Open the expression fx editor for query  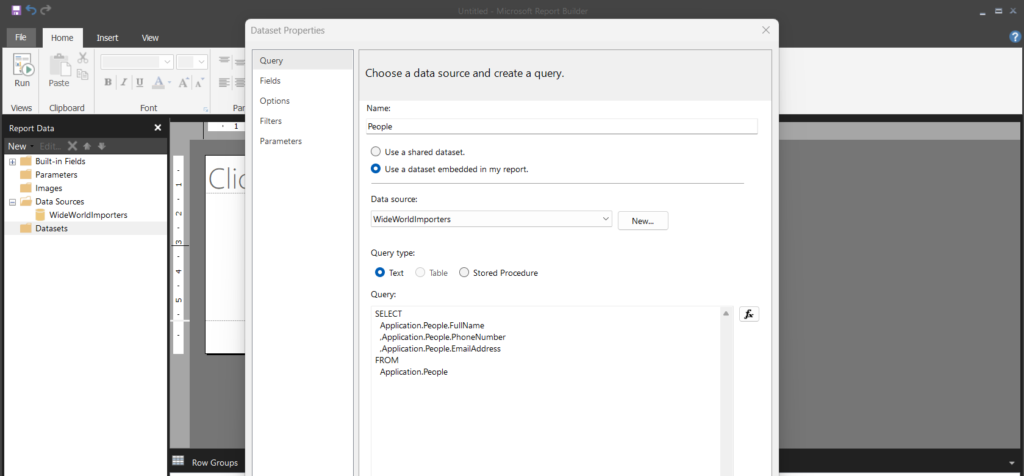coord(749,314)
